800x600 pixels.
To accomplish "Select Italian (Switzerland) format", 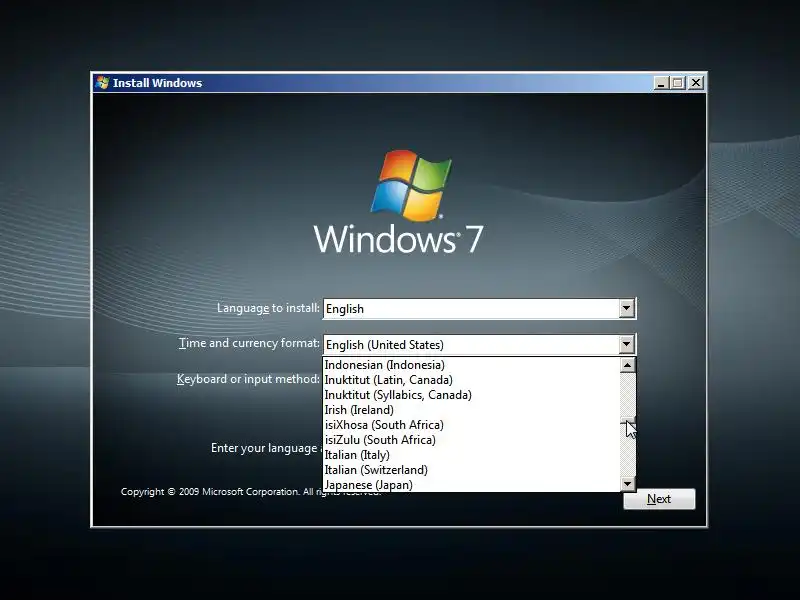I will pos(471,470).
